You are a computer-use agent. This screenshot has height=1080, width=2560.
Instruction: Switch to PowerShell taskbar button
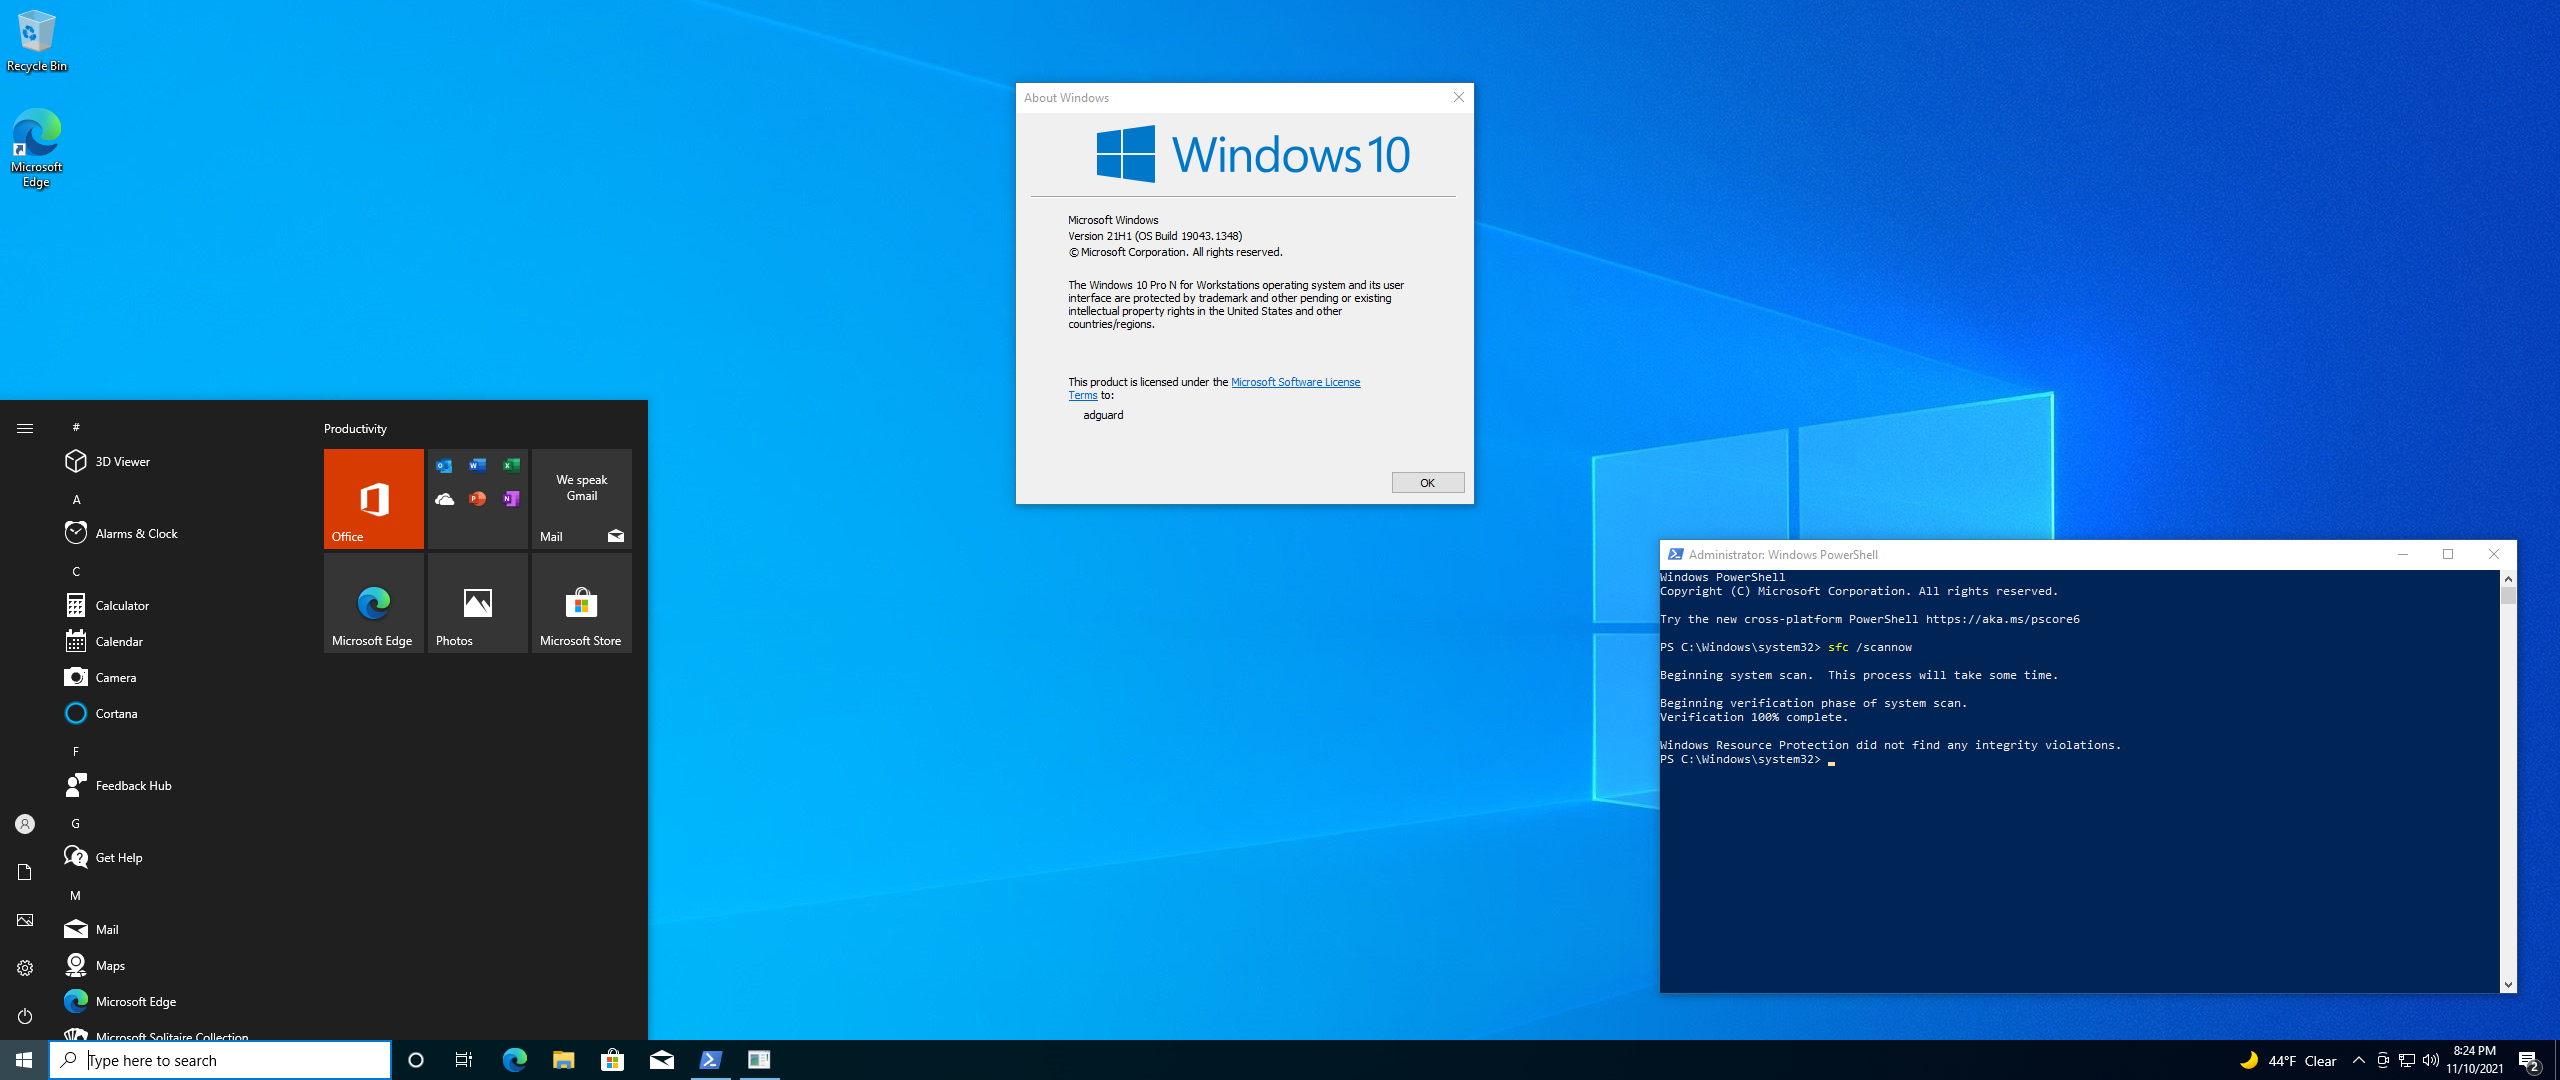(x=711, y=1060)
